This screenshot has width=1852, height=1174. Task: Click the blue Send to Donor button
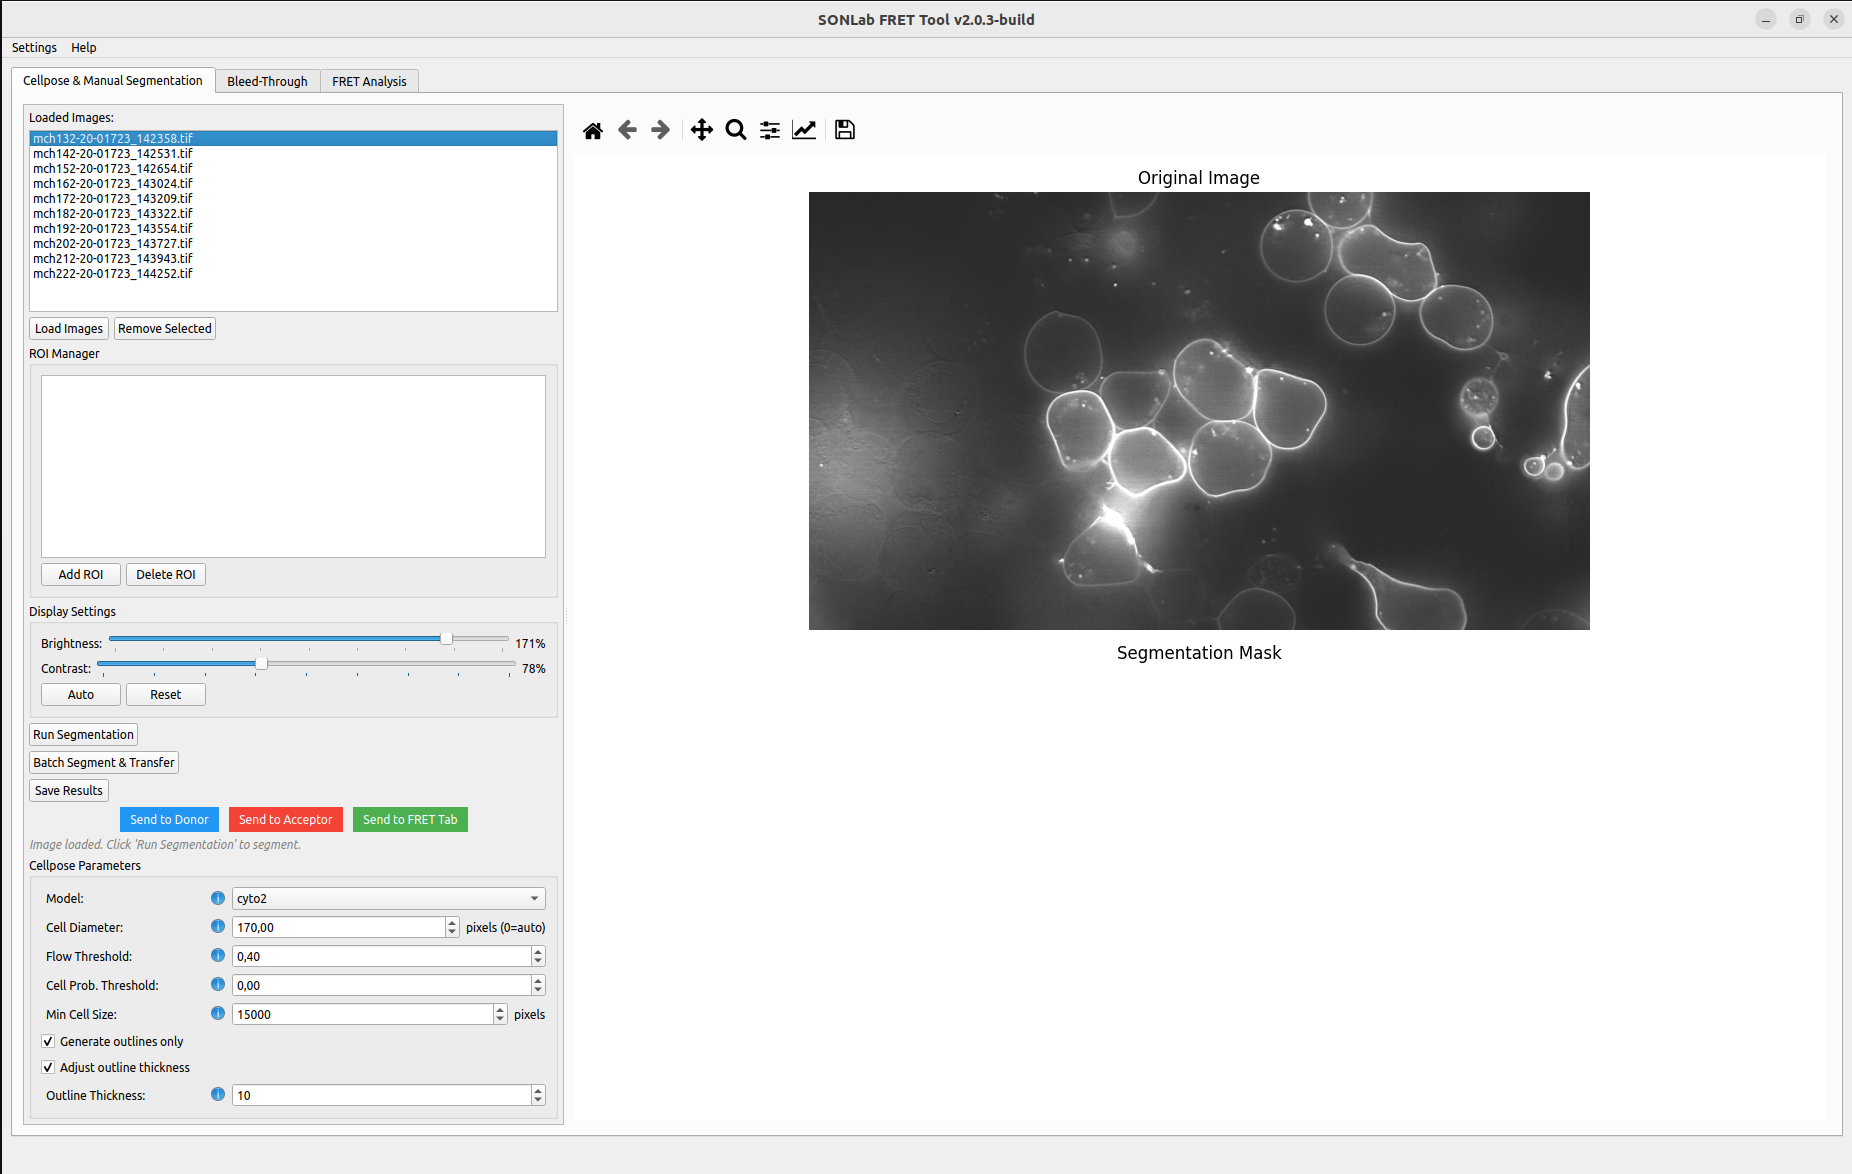click(x=169, y=819)
